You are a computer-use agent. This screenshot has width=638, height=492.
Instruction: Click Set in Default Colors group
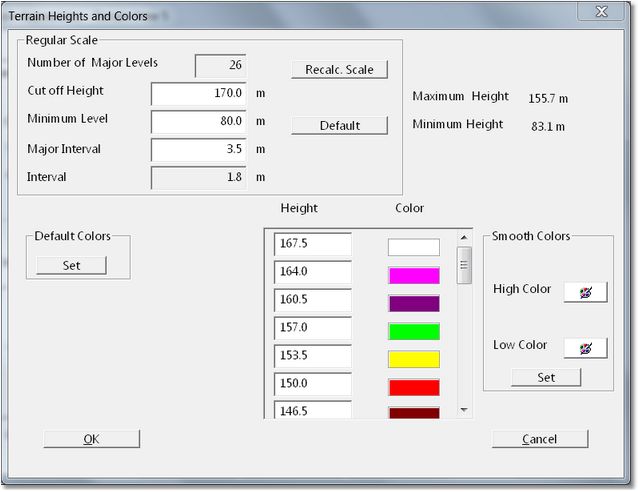click(x=71, y=265)
